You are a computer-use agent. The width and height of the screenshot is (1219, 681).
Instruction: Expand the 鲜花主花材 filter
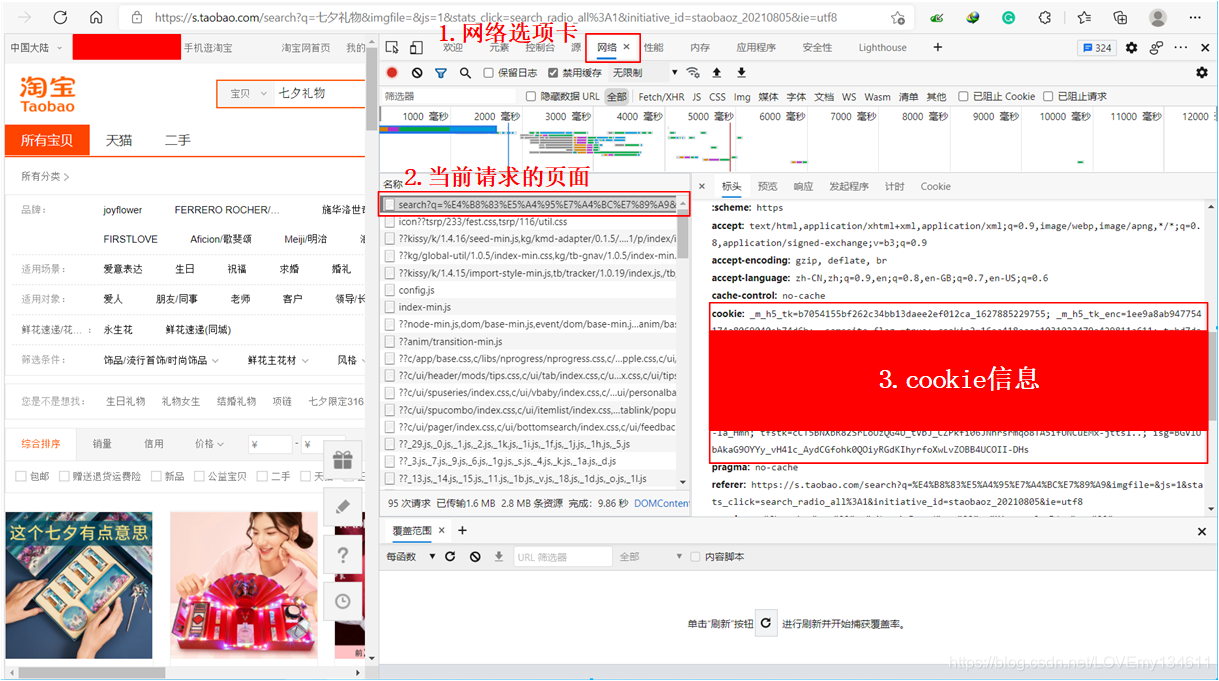click(278, 361)
